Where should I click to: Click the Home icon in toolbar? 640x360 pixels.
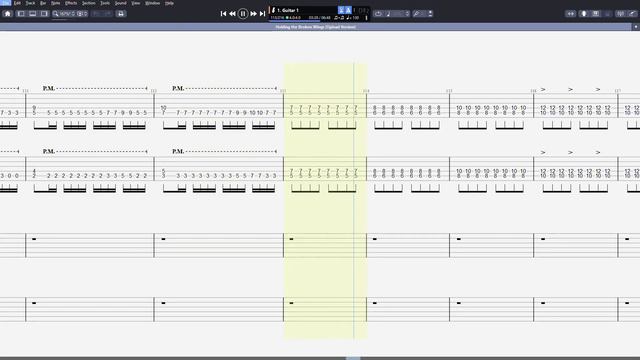point(7,13)
